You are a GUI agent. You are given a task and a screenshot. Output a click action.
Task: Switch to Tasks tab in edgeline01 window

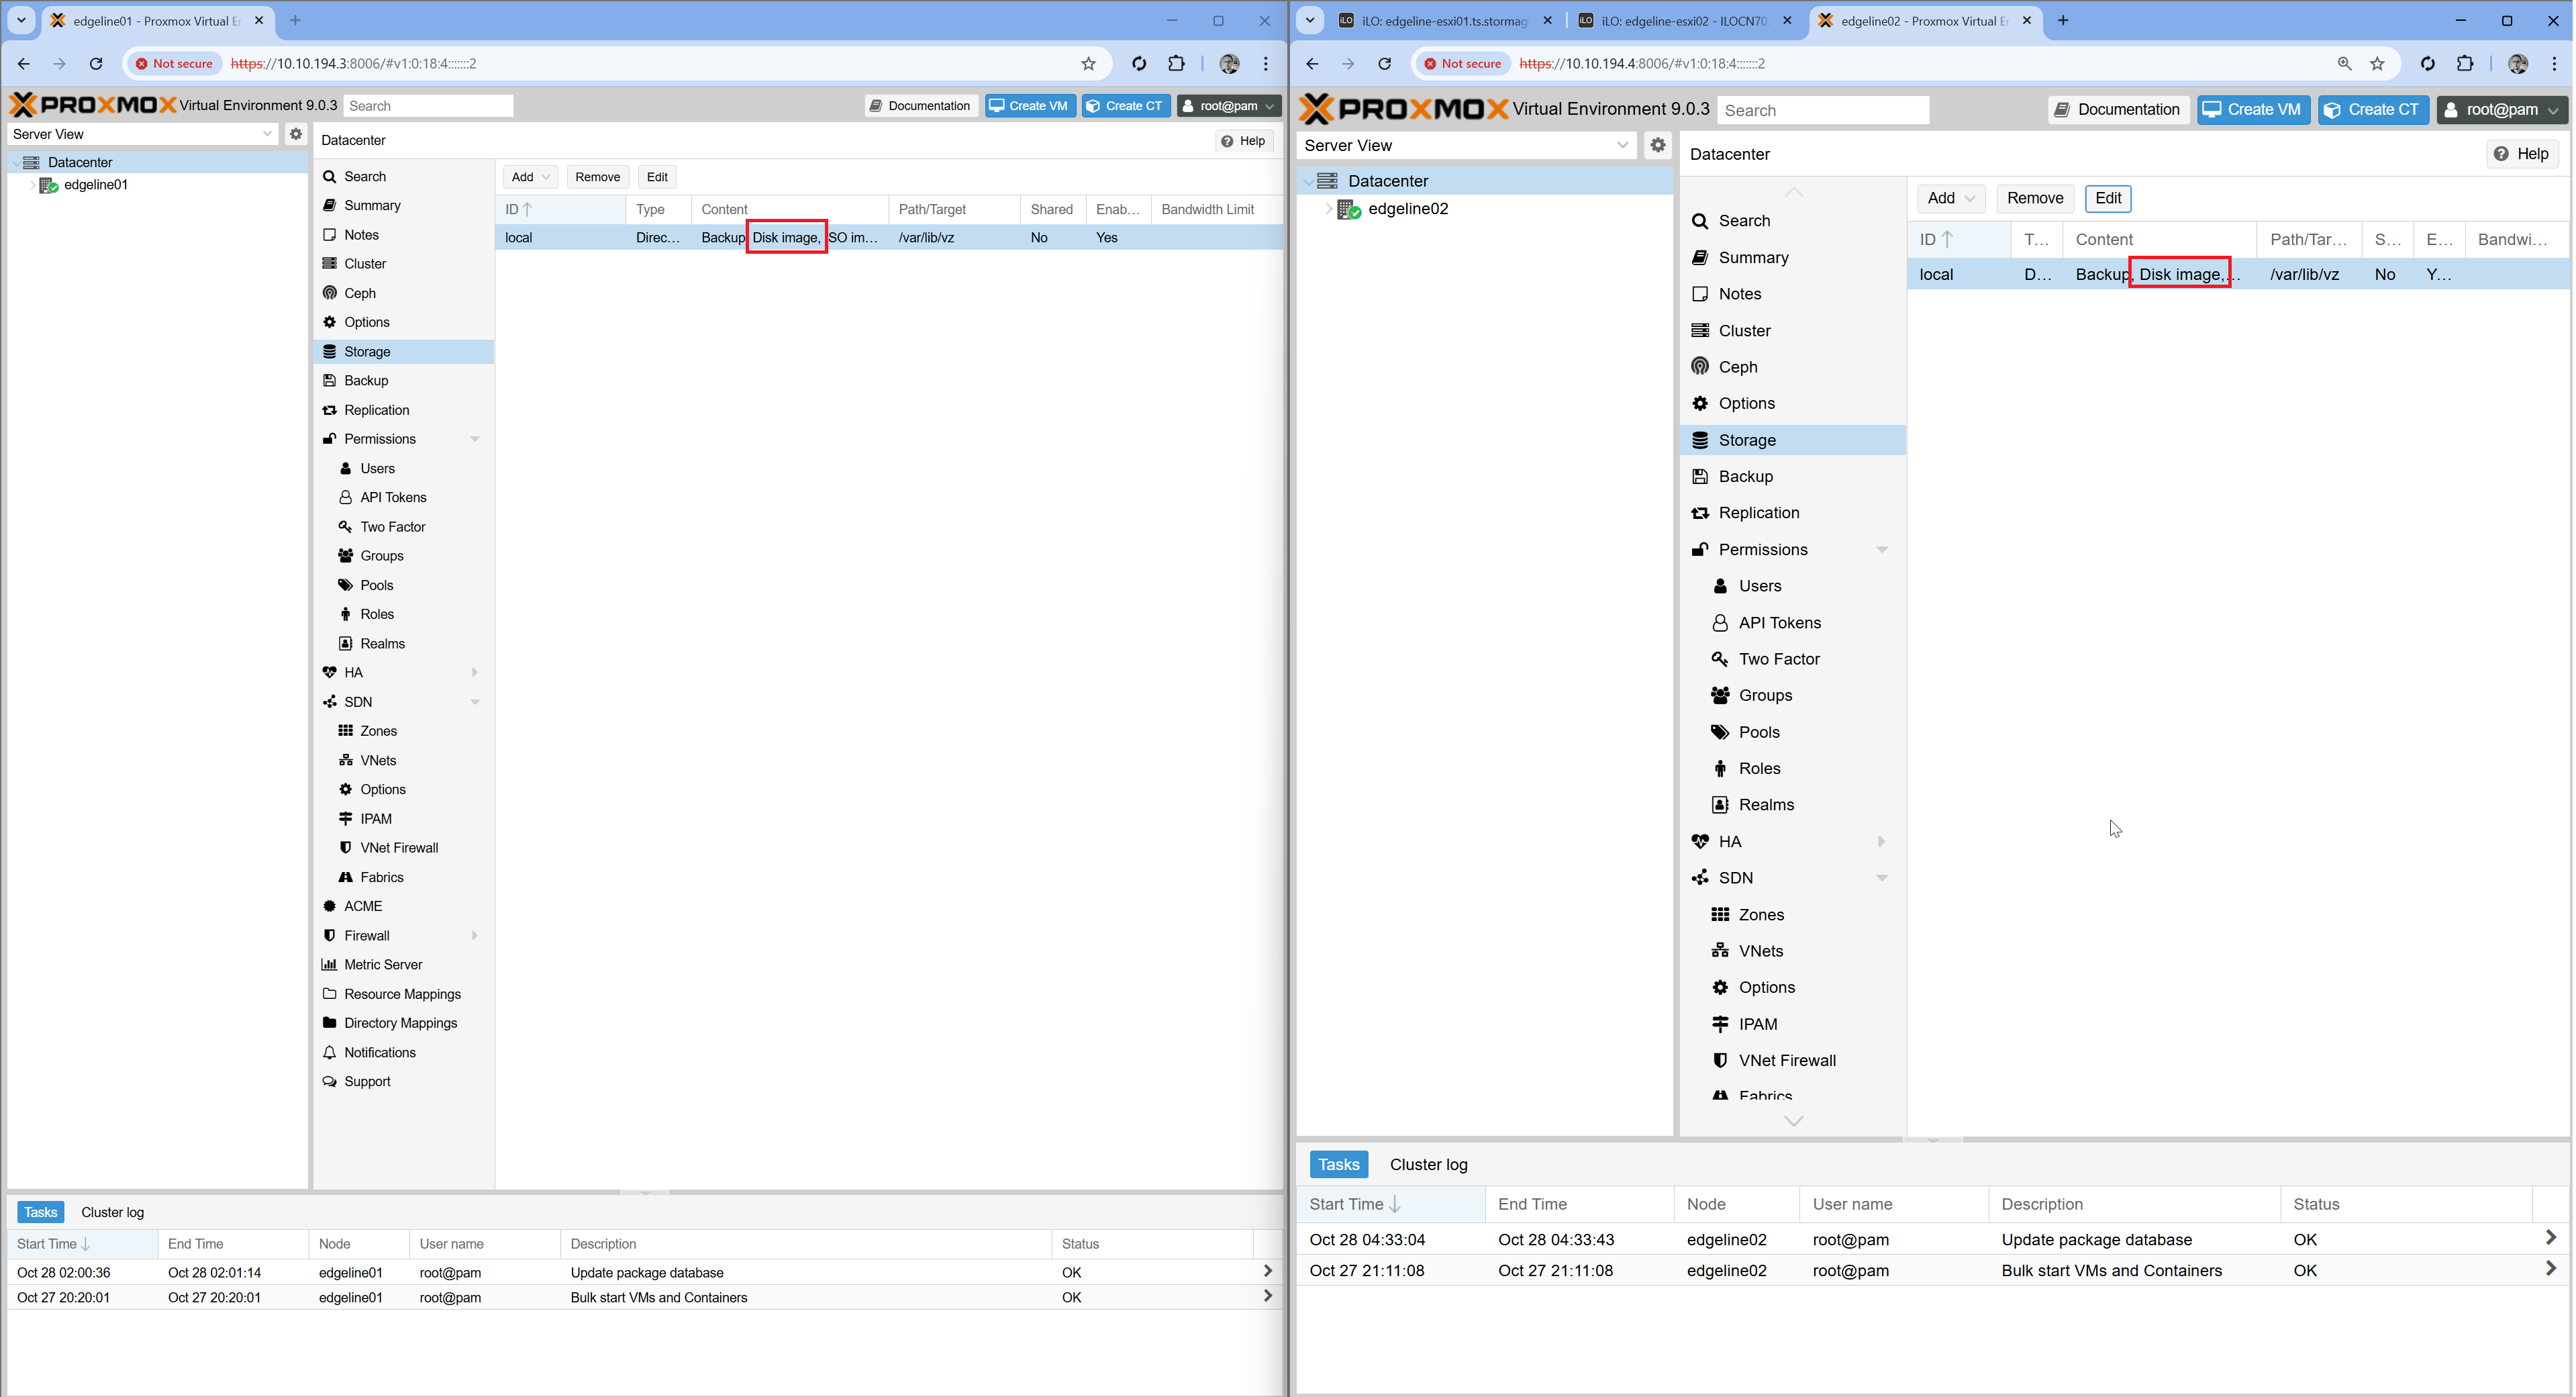40,1212
